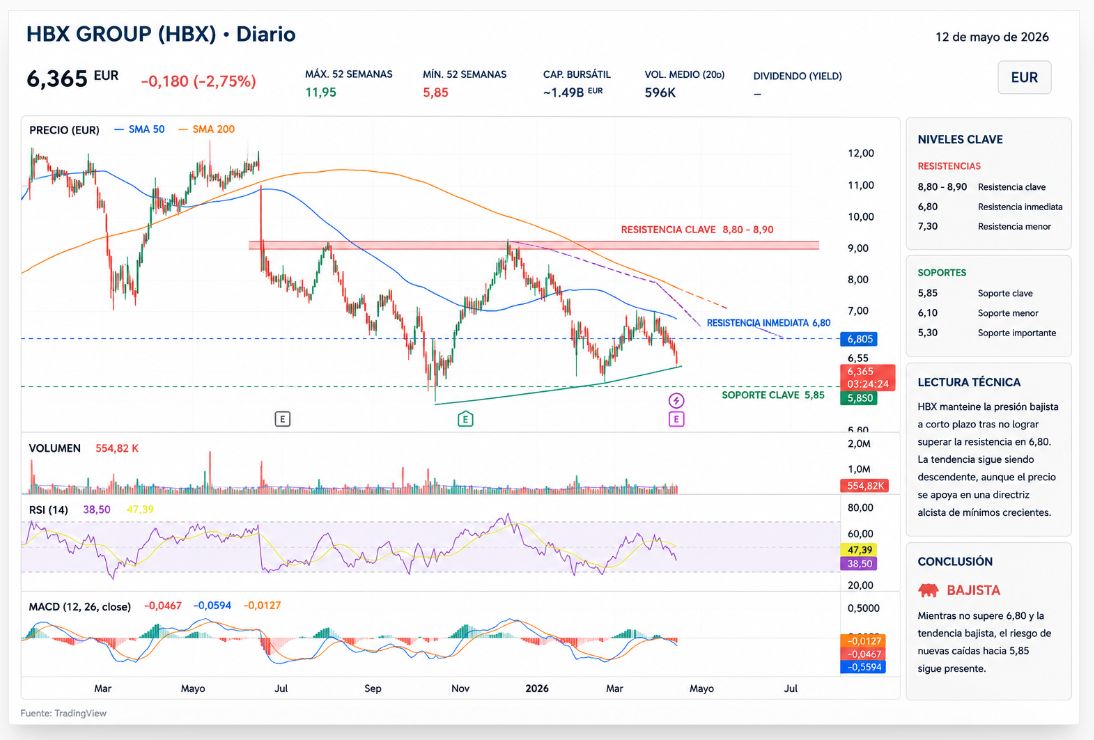The image size is (1094, 740).
Task: Select the SMA 200 legend entry
Action: (x=206, y=129)
